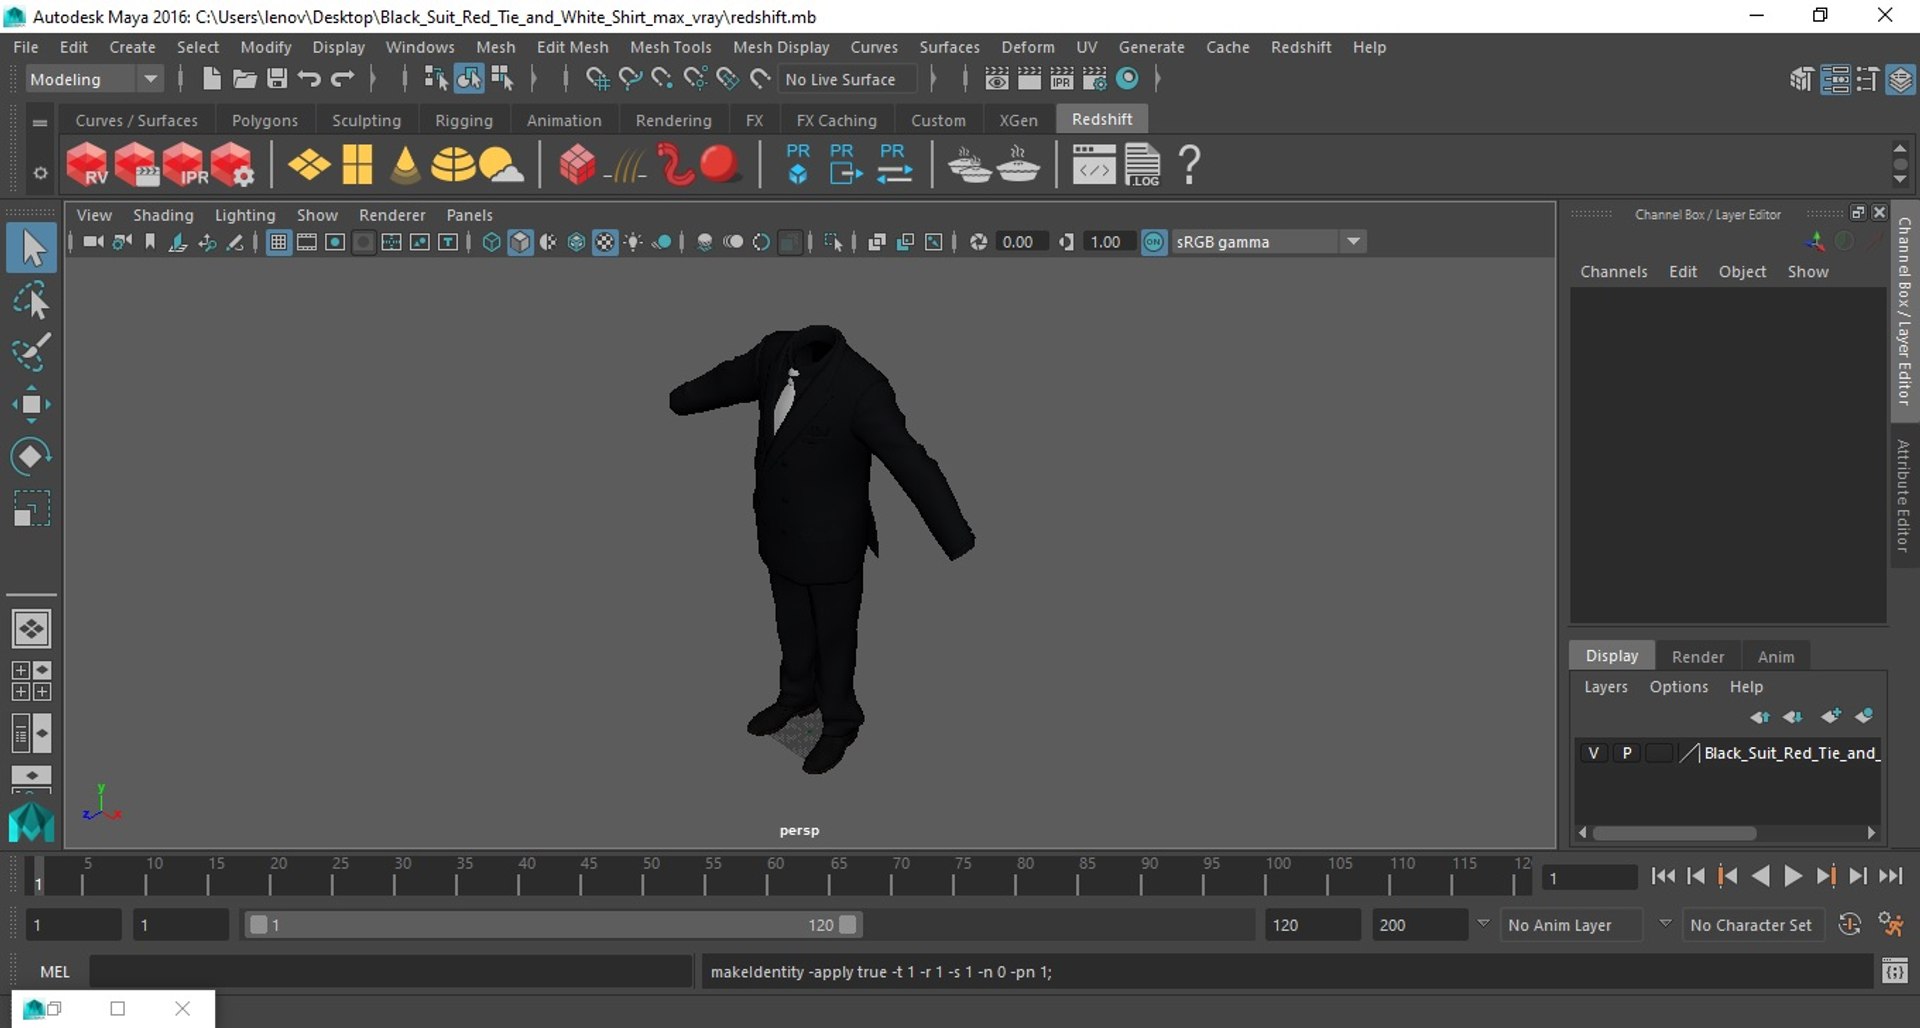
Task: Open Modeling menu set dropdown
Action: (x=94, y=79)
